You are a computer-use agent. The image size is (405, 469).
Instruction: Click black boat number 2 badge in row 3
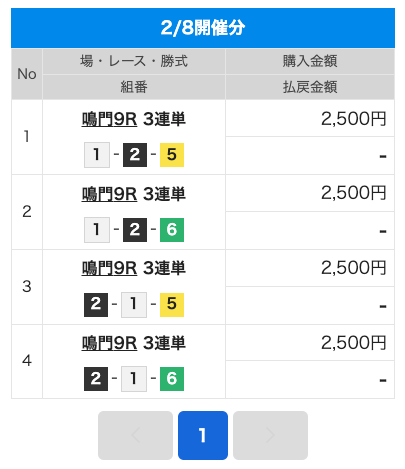coord(96,304)
